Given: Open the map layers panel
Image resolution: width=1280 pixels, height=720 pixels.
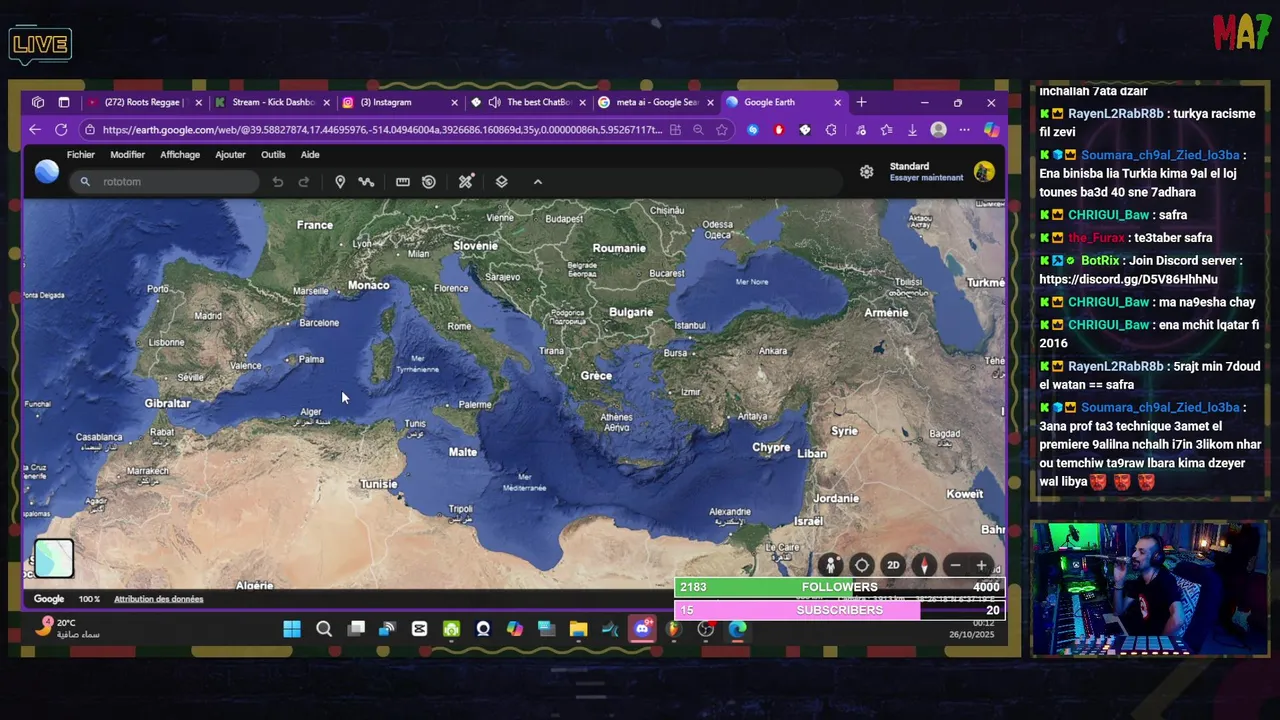Looking at the screenshot, I should coord(502,182).
